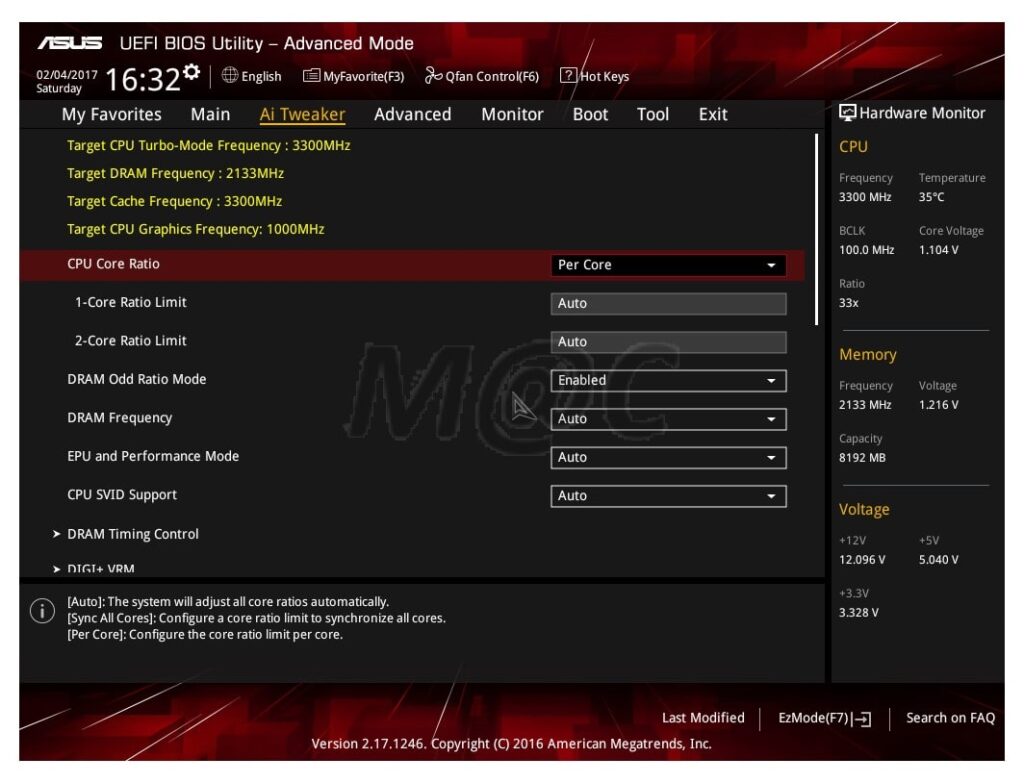
Task: Open the Advanced tab
Action: coord(413,114)
